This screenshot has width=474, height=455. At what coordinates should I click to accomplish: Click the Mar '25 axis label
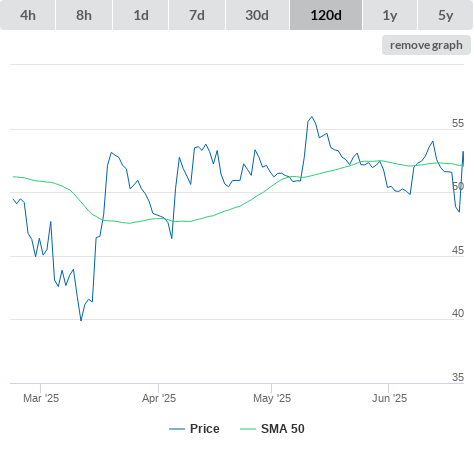(x=41, y=398)
